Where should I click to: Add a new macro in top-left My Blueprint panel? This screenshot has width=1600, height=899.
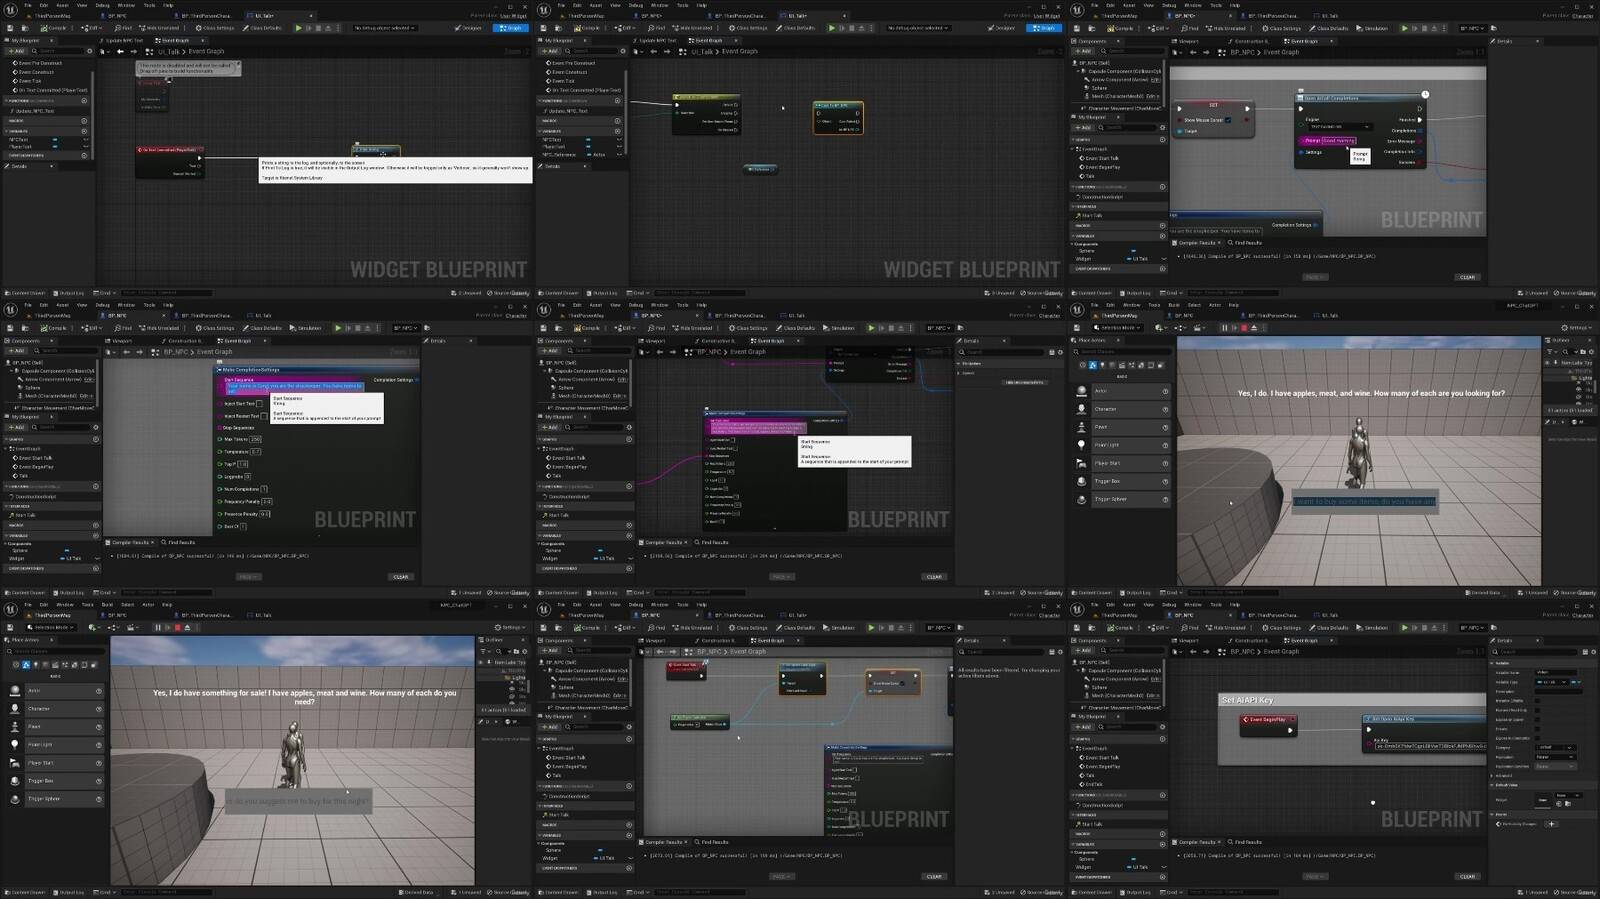coord(84,121)
